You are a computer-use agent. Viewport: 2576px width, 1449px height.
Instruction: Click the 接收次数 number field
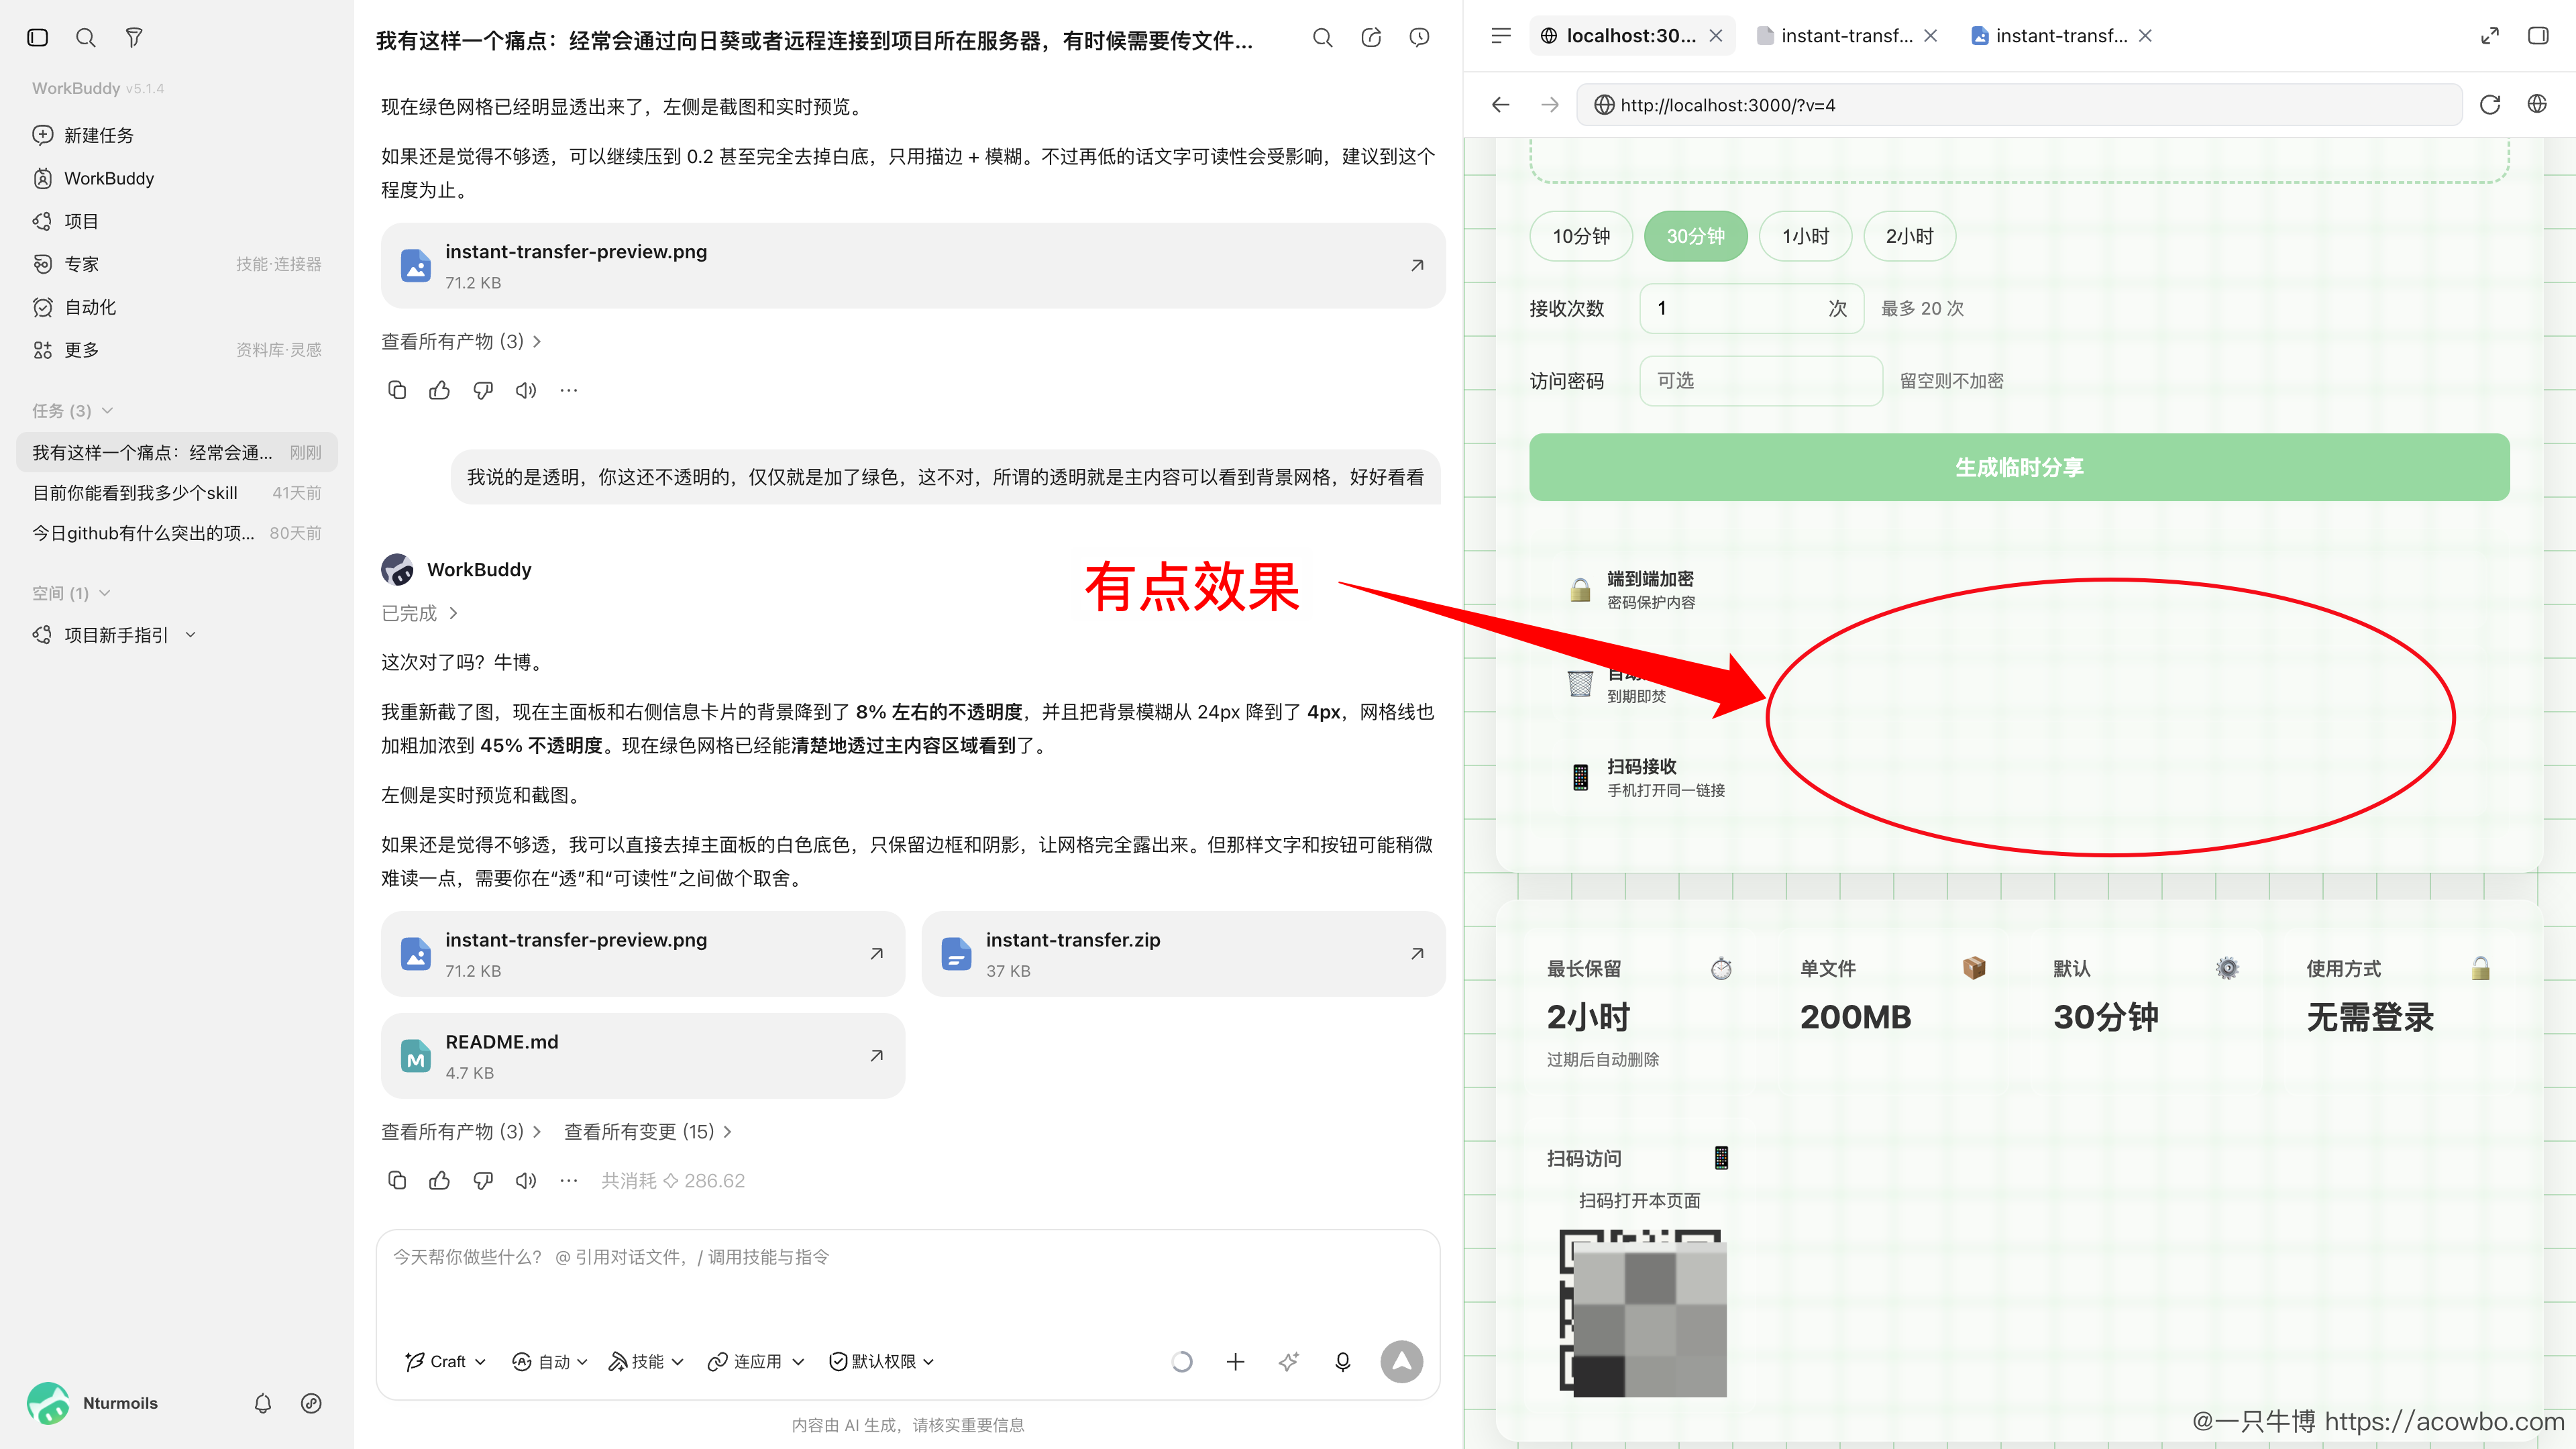pos(1751,308)
